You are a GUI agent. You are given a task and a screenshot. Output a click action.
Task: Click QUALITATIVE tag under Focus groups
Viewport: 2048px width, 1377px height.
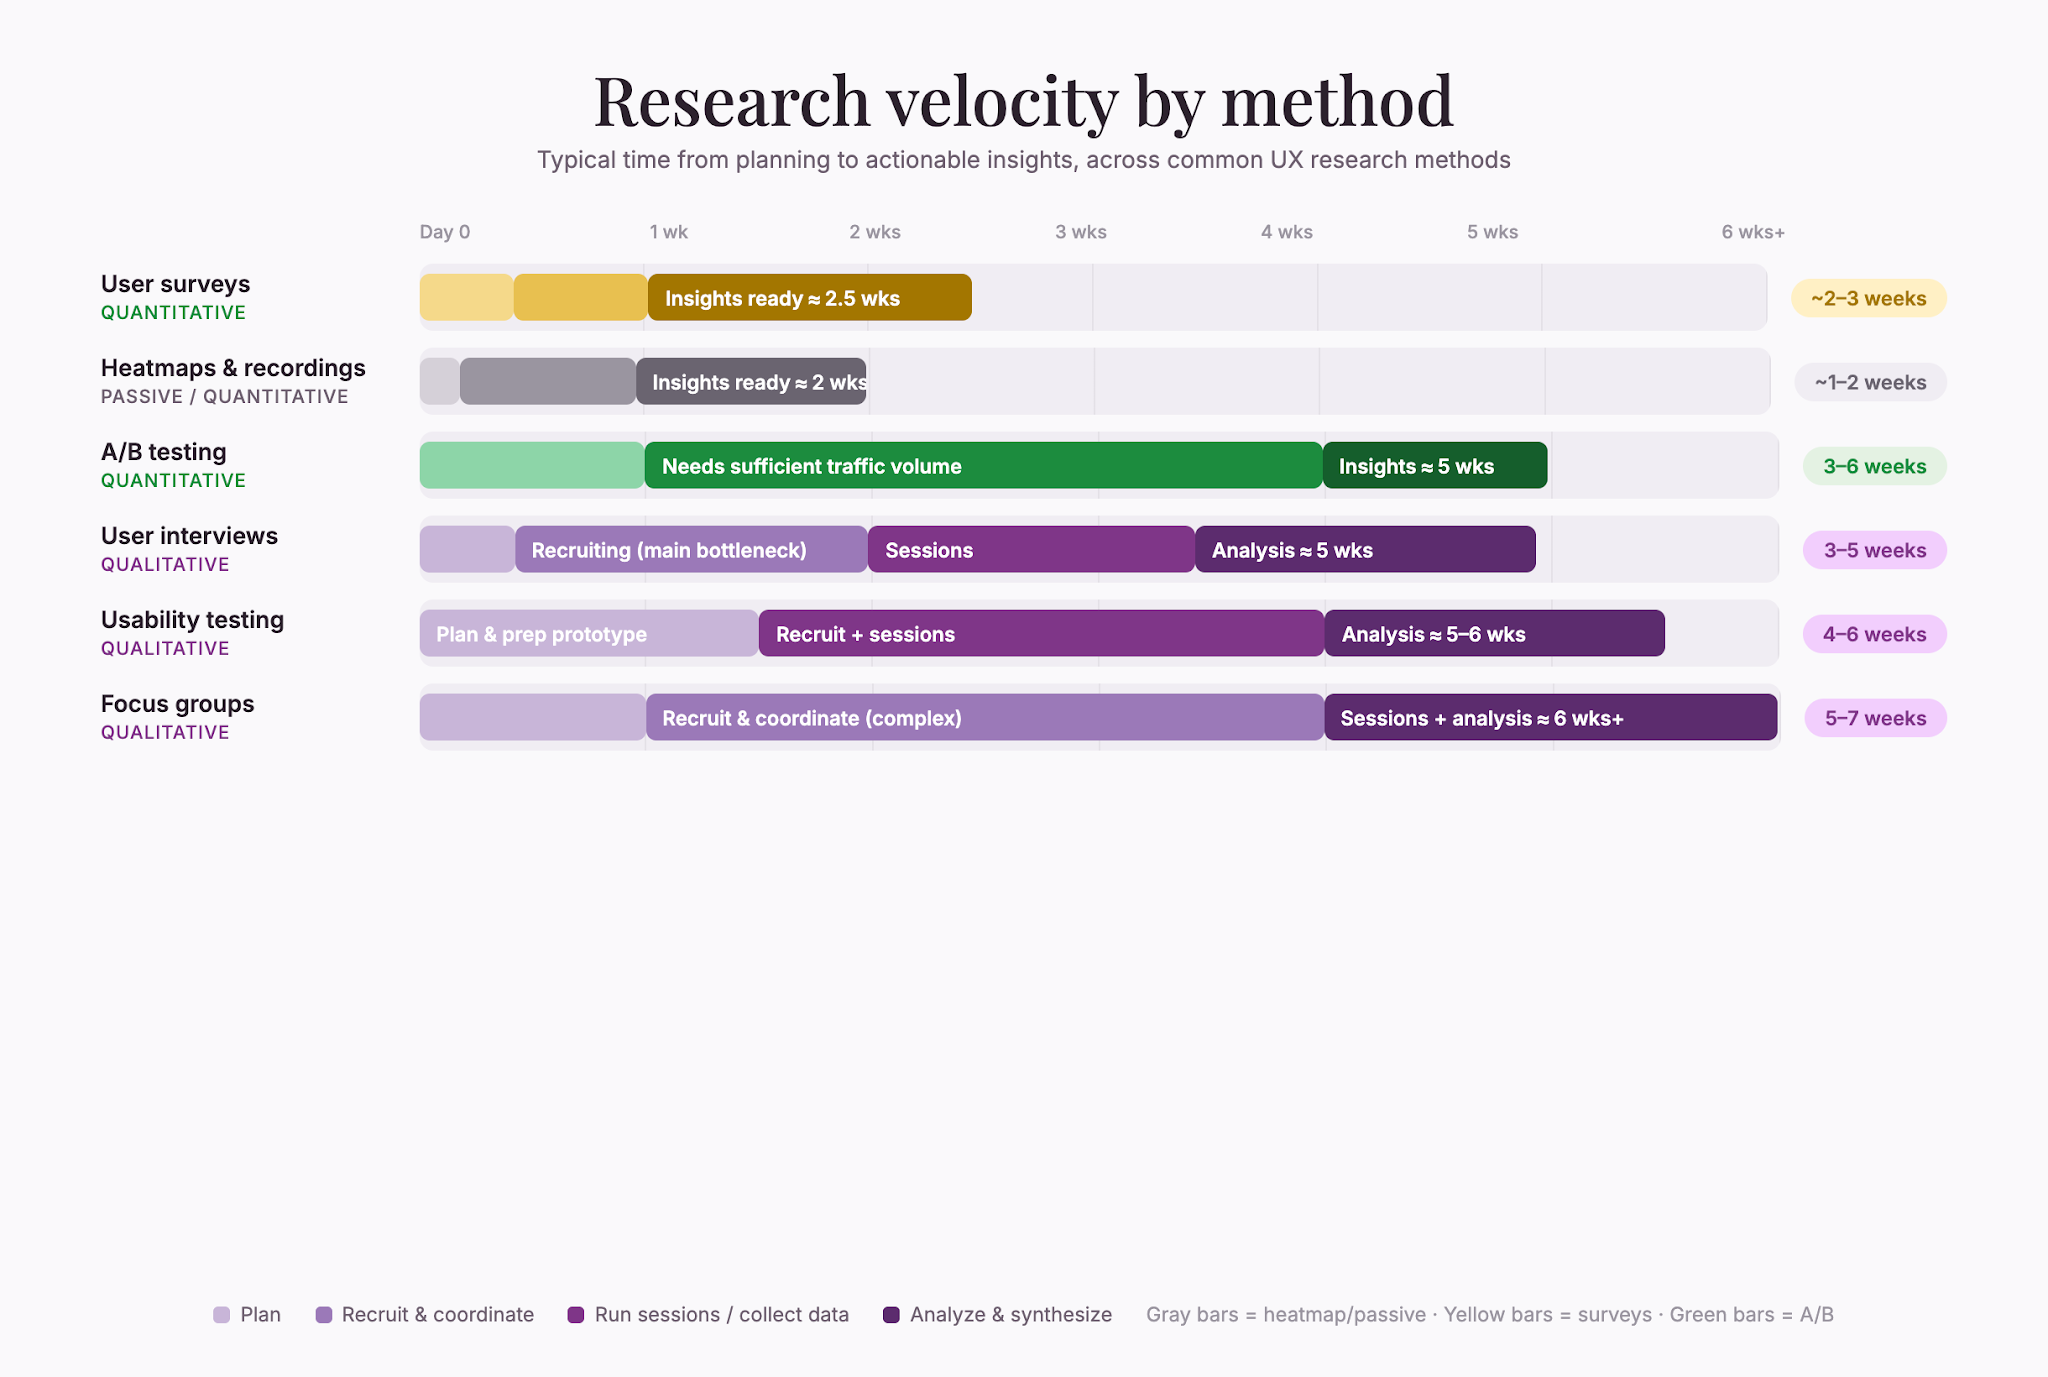[x=165, y=733]
